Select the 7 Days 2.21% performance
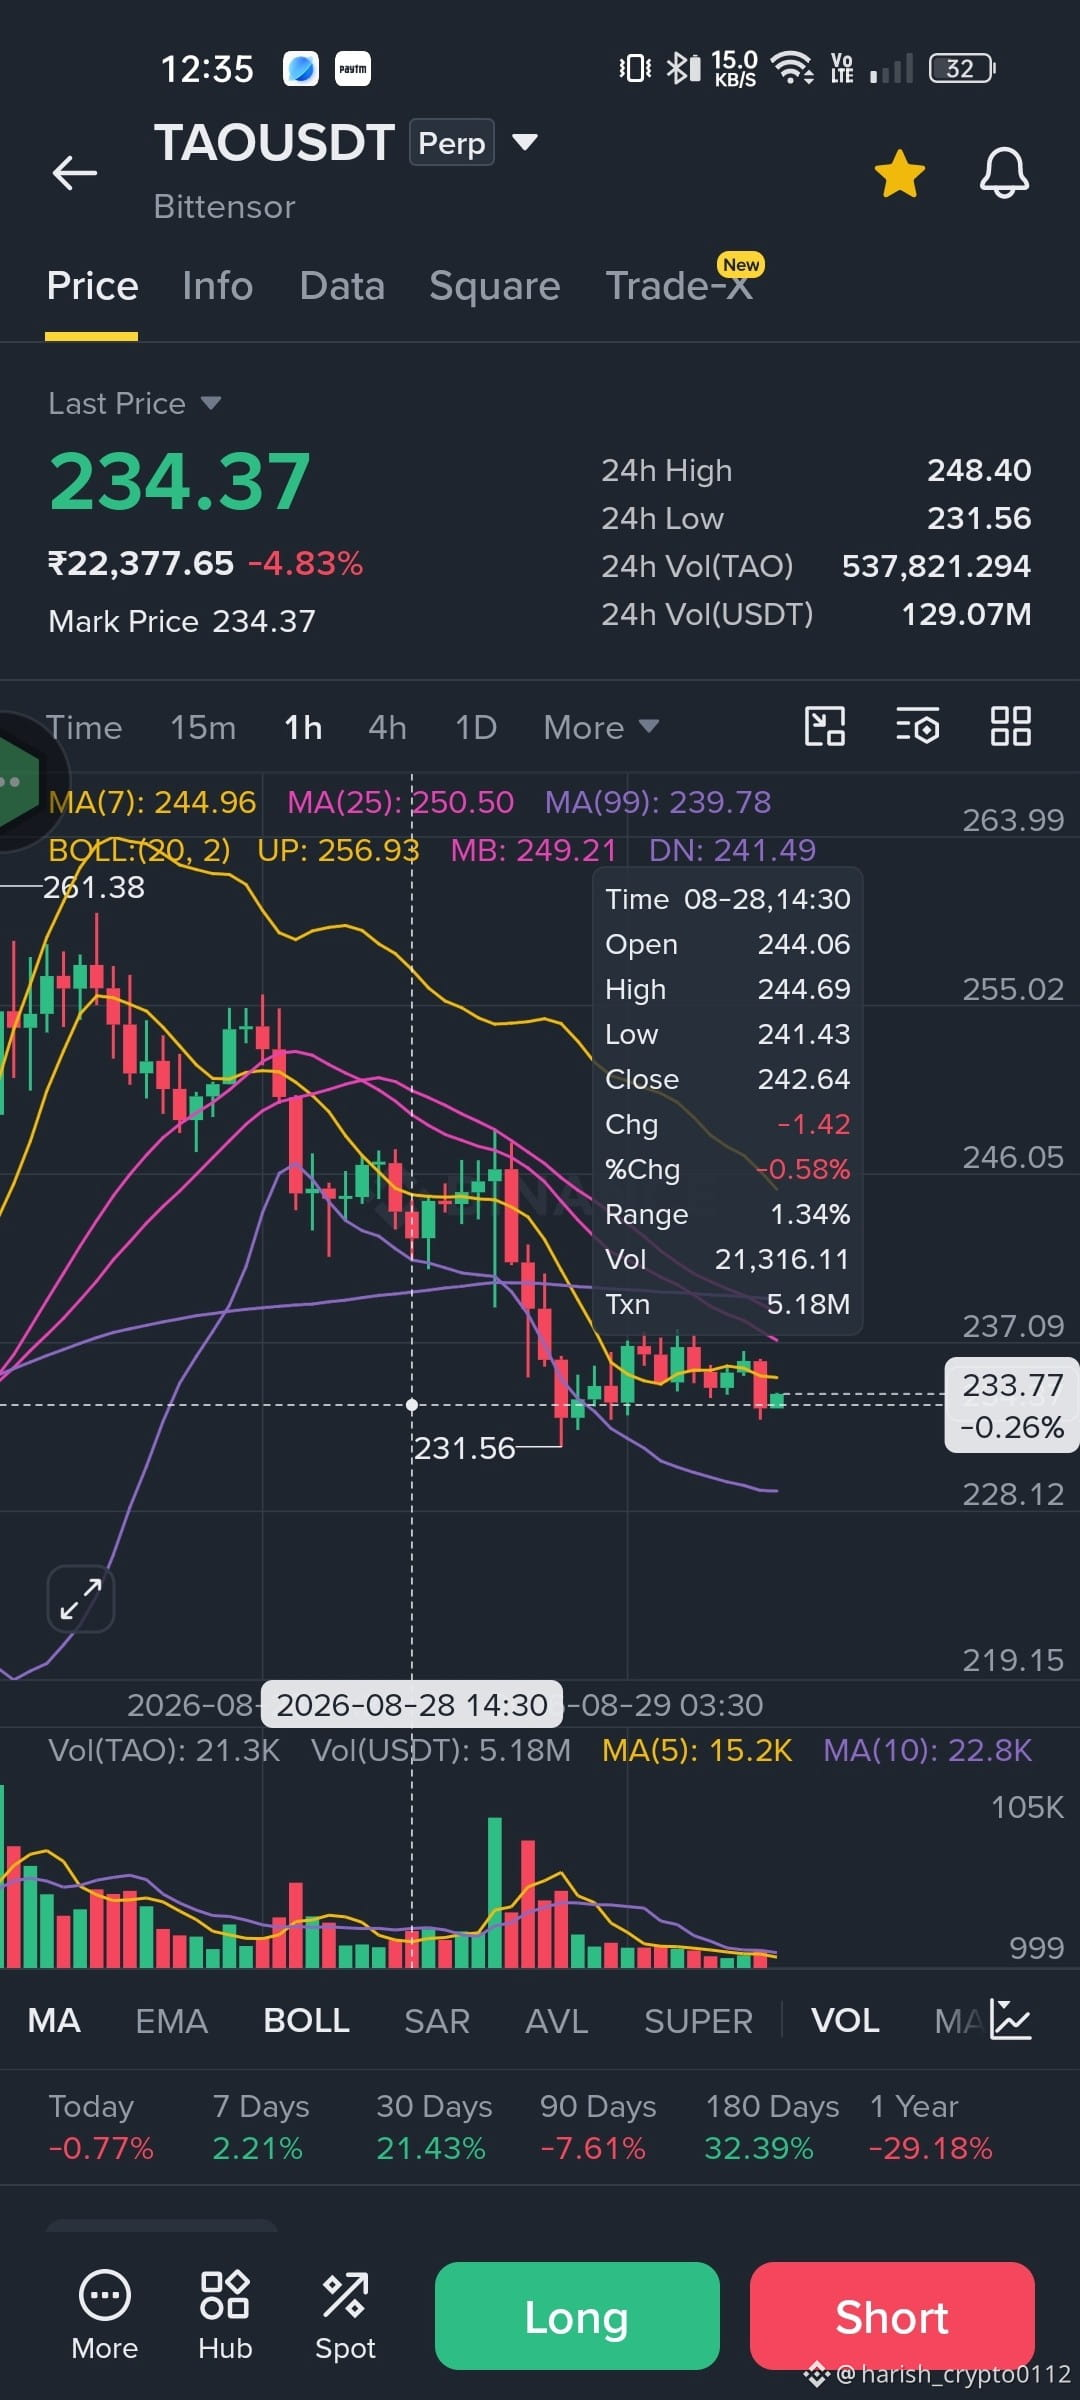The width and height of the screenshot is (1080, 2400). (261, 2126)
